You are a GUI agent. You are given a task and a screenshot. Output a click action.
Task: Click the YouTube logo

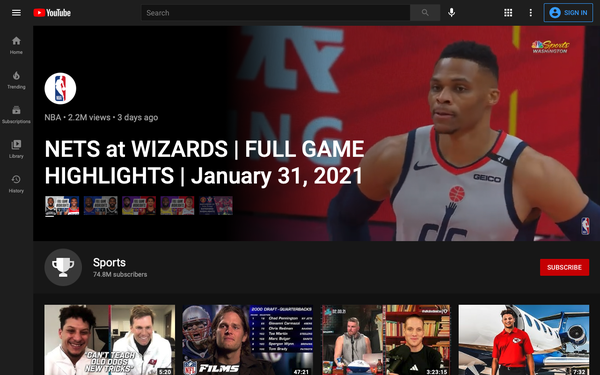coord(52,13)
